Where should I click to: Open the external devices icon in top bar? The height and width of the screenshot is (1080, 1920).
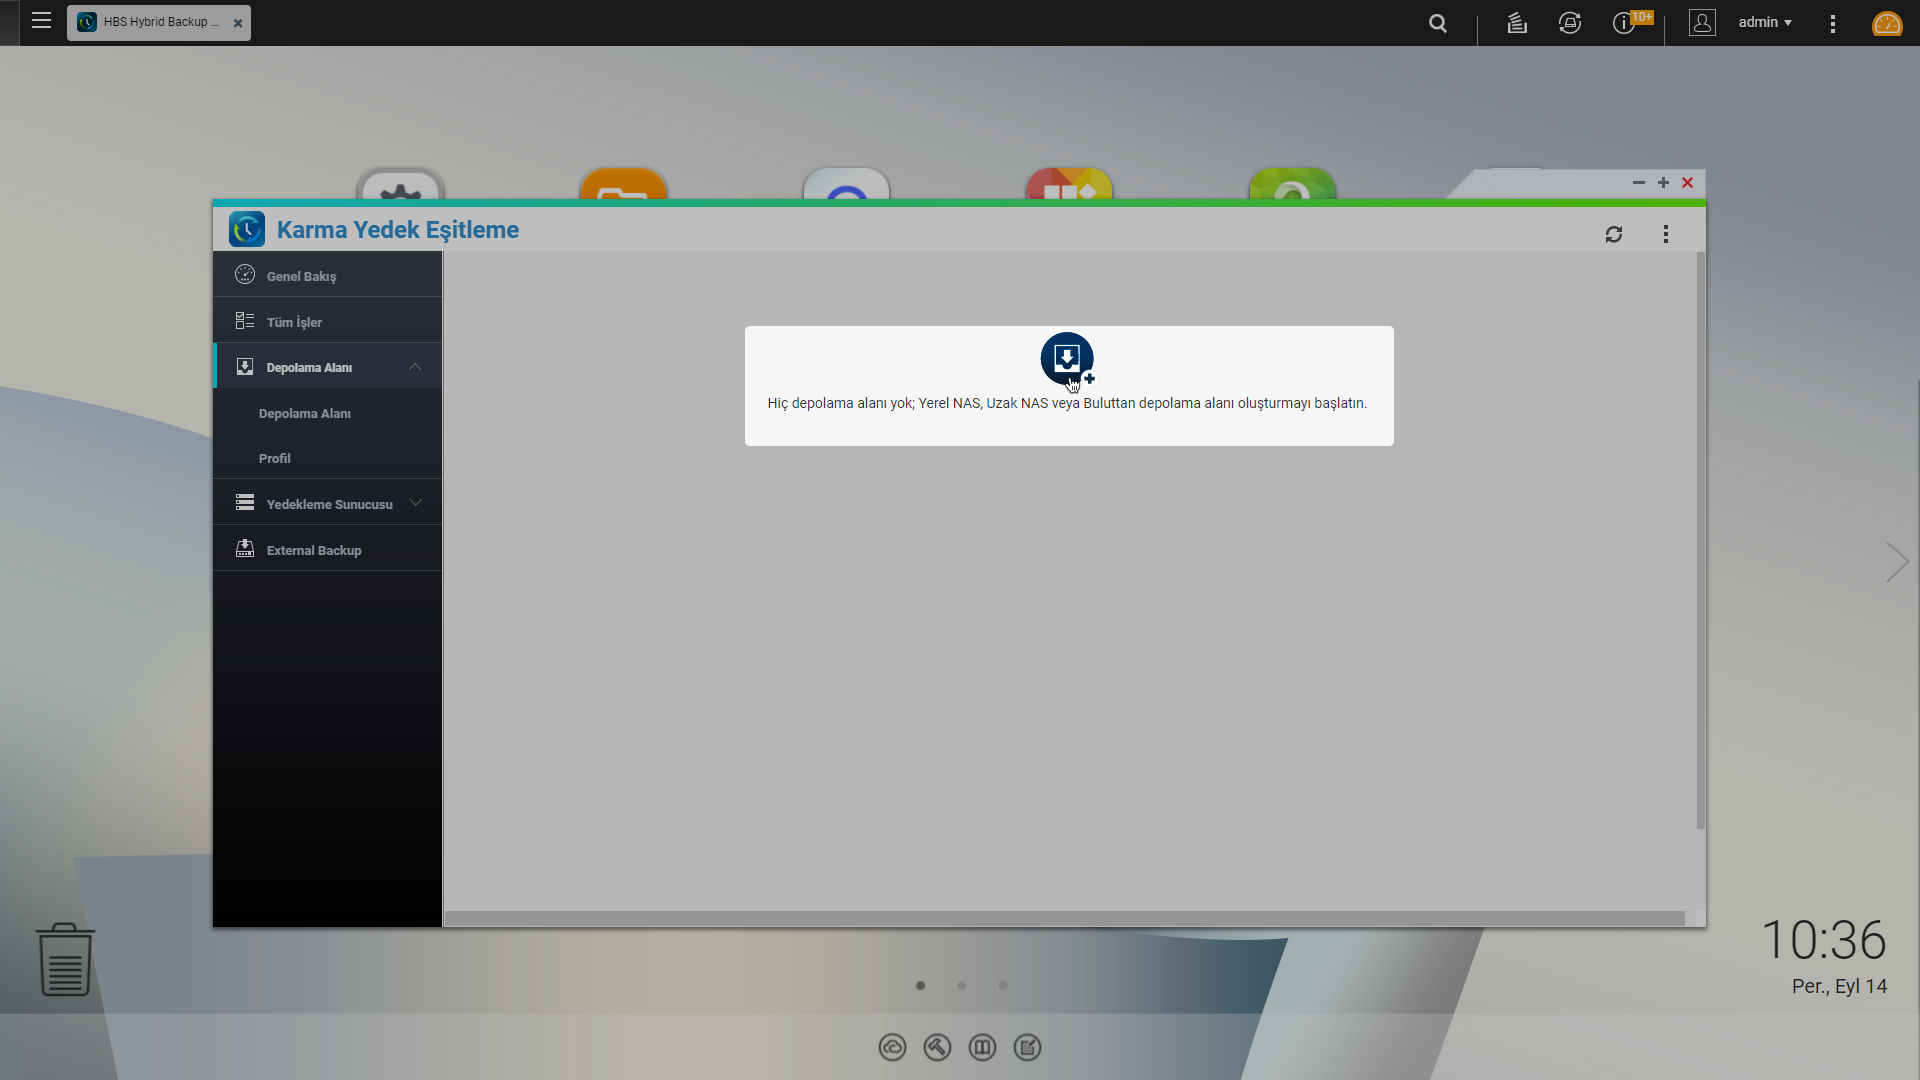pos(1569,23)
